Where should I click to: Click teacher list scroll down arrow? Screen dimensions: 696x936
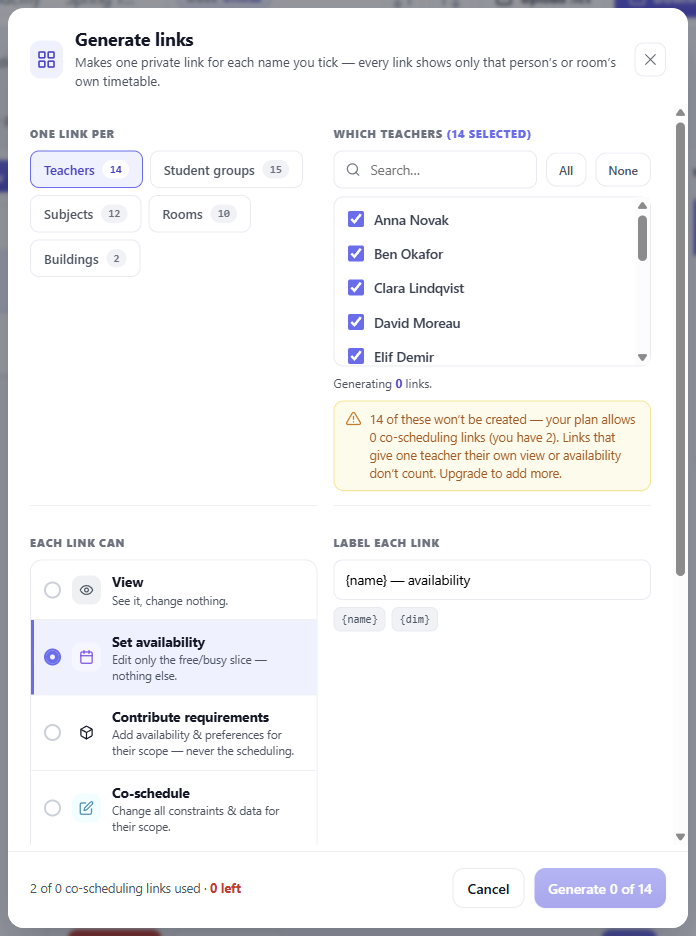tap(642, 358)
